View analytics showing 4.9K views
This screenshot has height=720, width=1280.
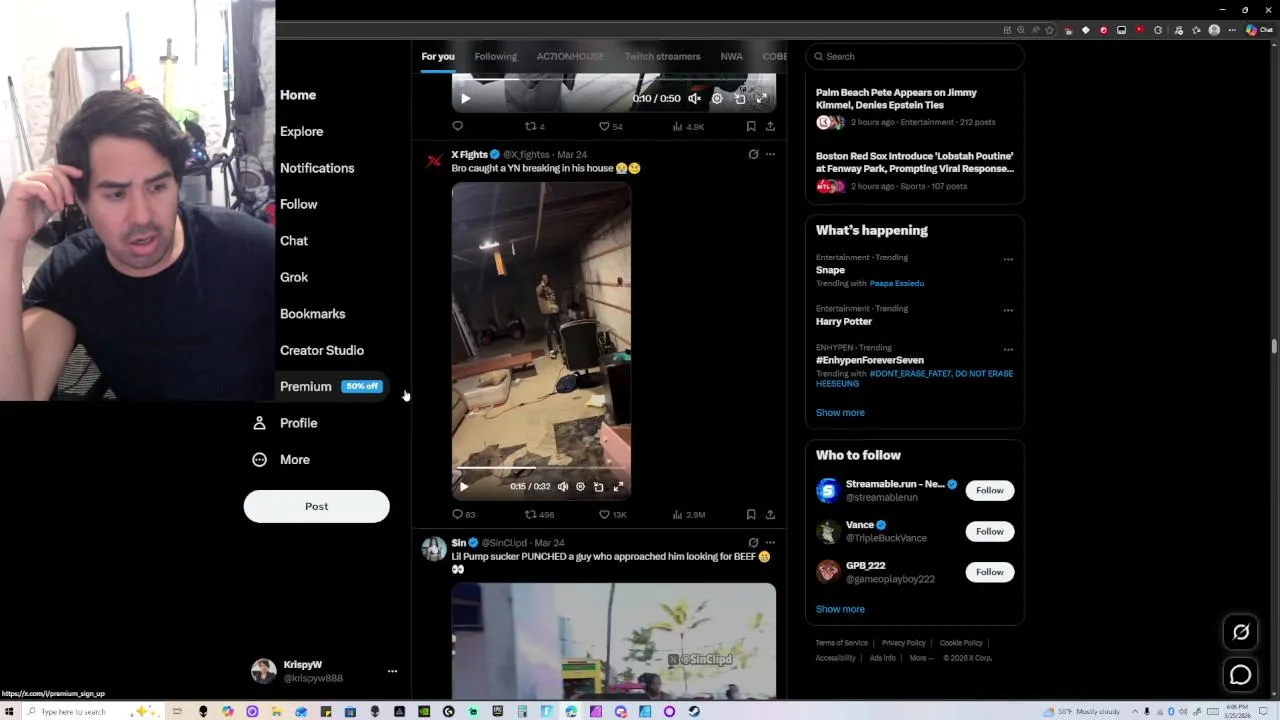click(x=688, y=126)
